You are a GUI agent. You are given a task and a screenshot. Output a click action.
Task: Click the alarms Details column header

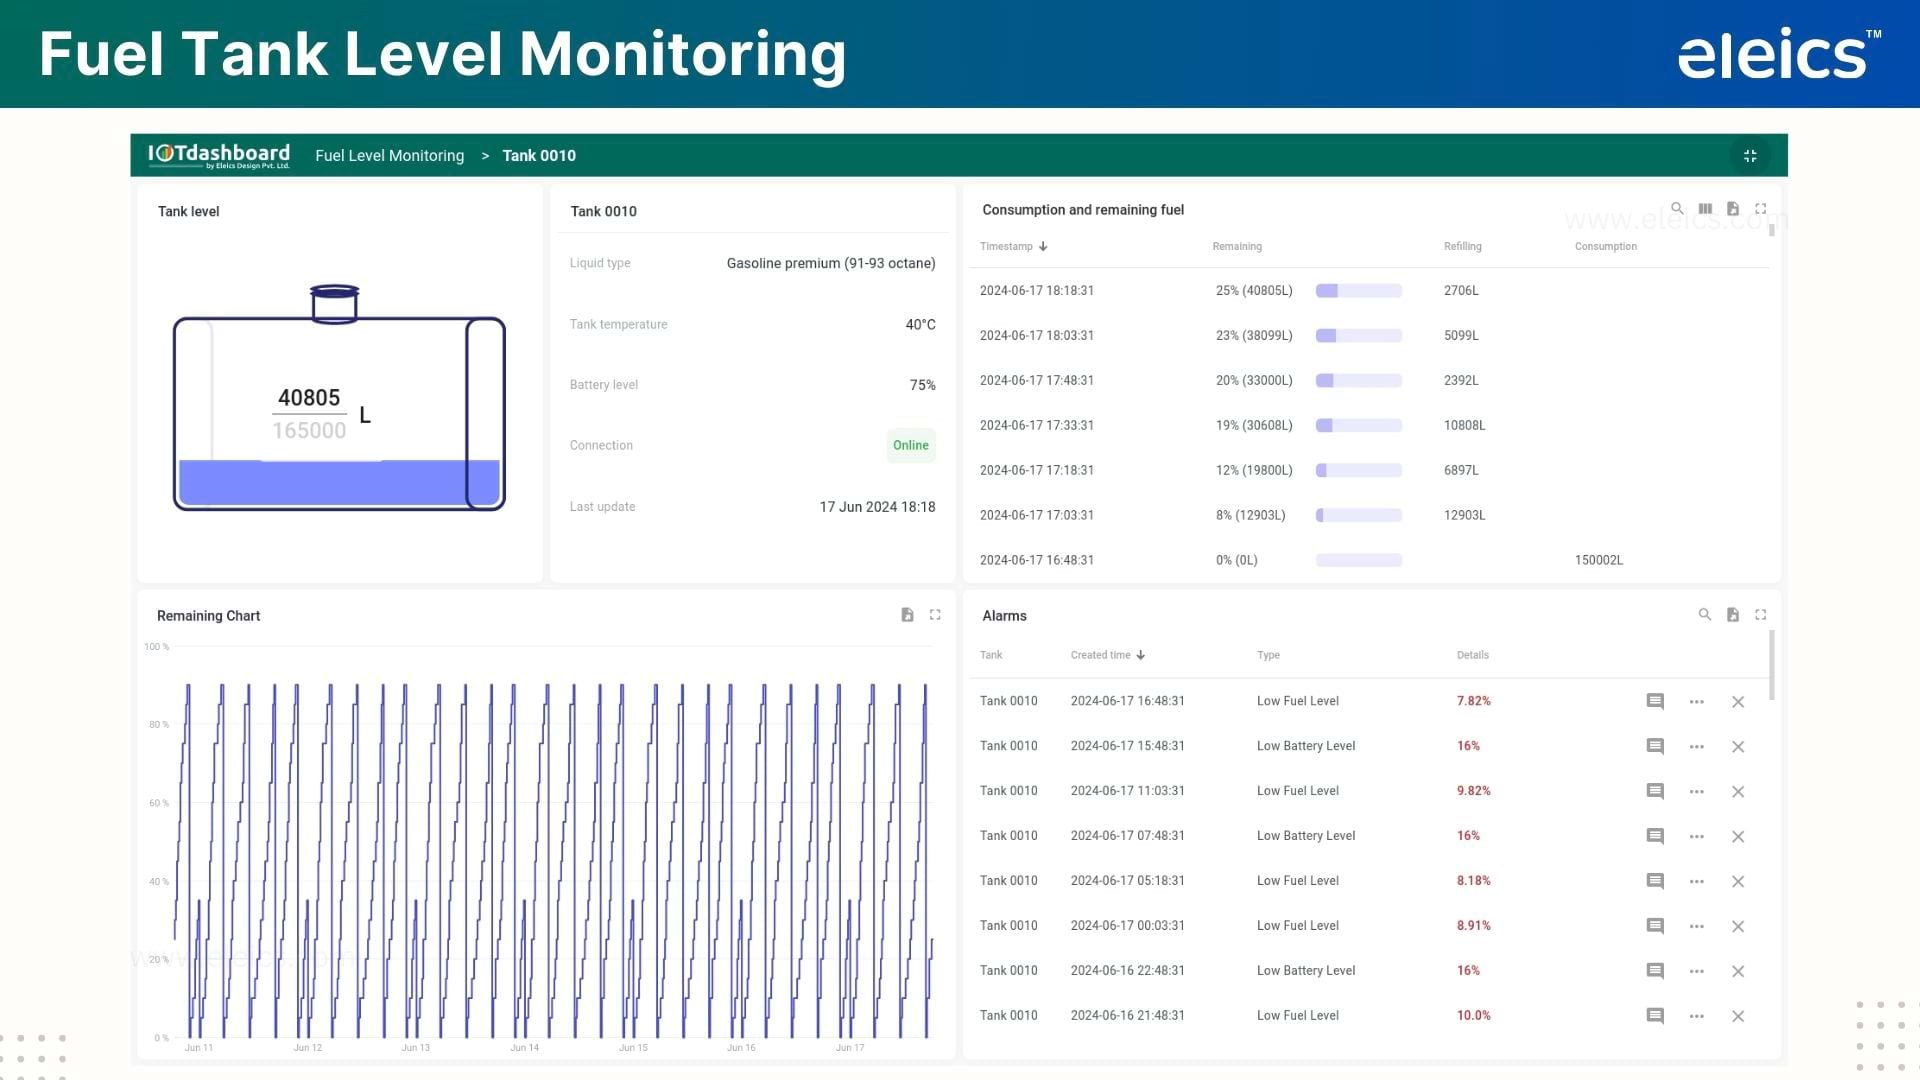(x=1472, y=655)
